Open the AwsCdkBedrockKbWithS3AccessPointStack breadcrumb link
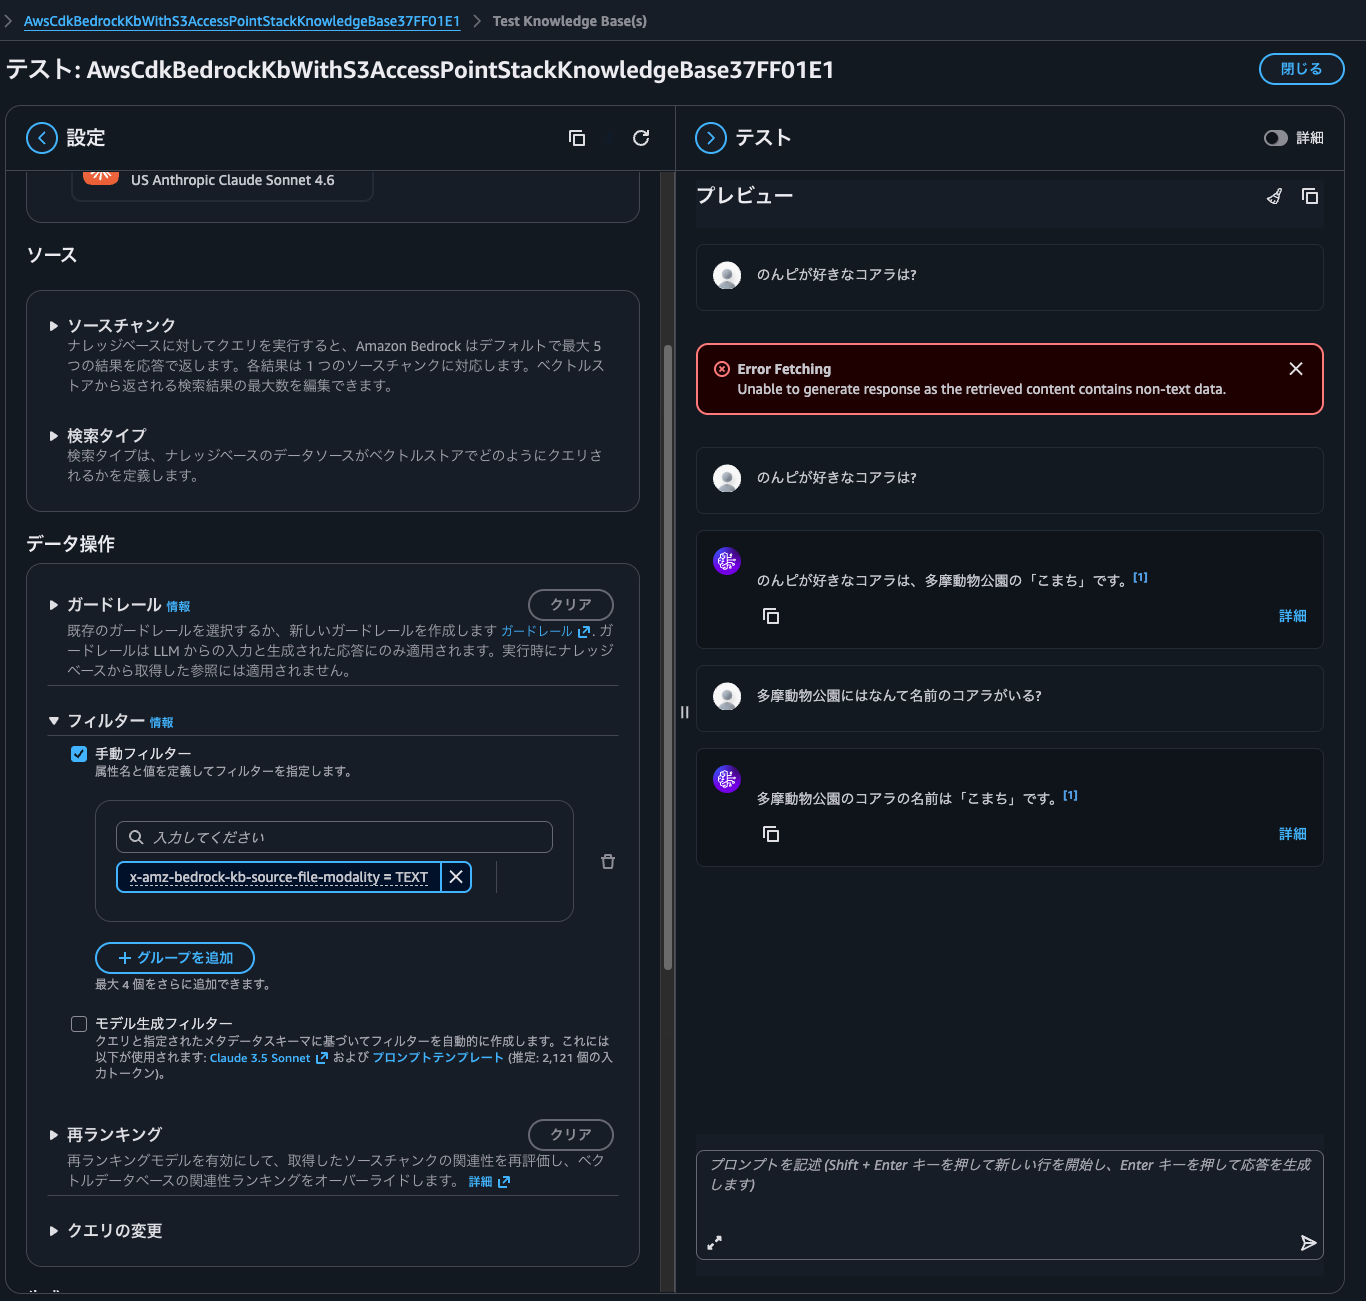 click(242, 21)
